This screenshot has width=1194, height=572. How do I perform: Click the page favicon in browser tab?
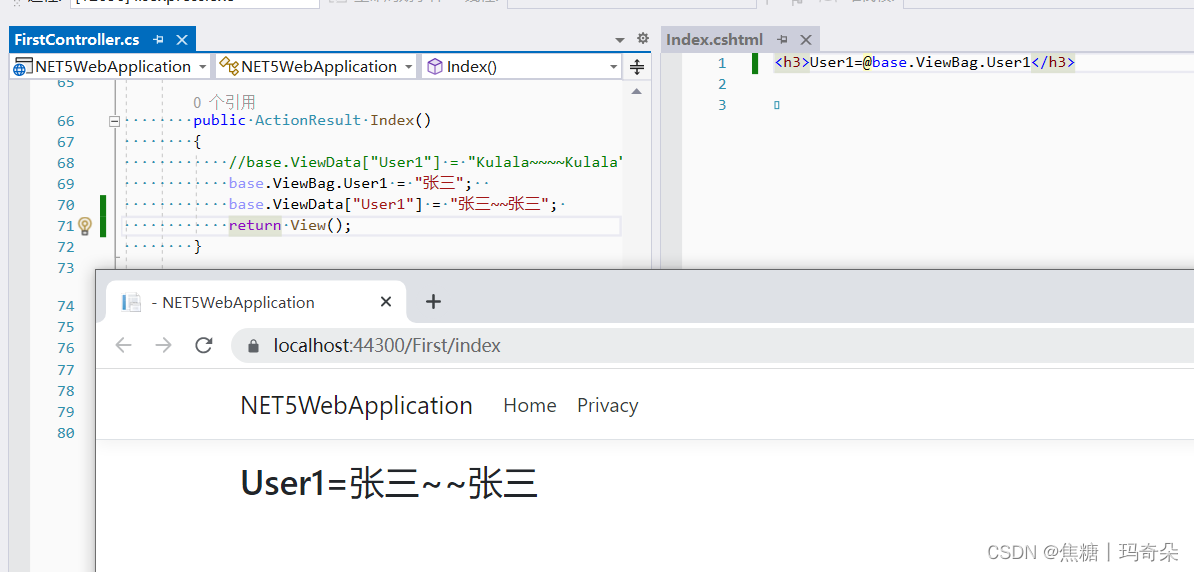[132, 302]
